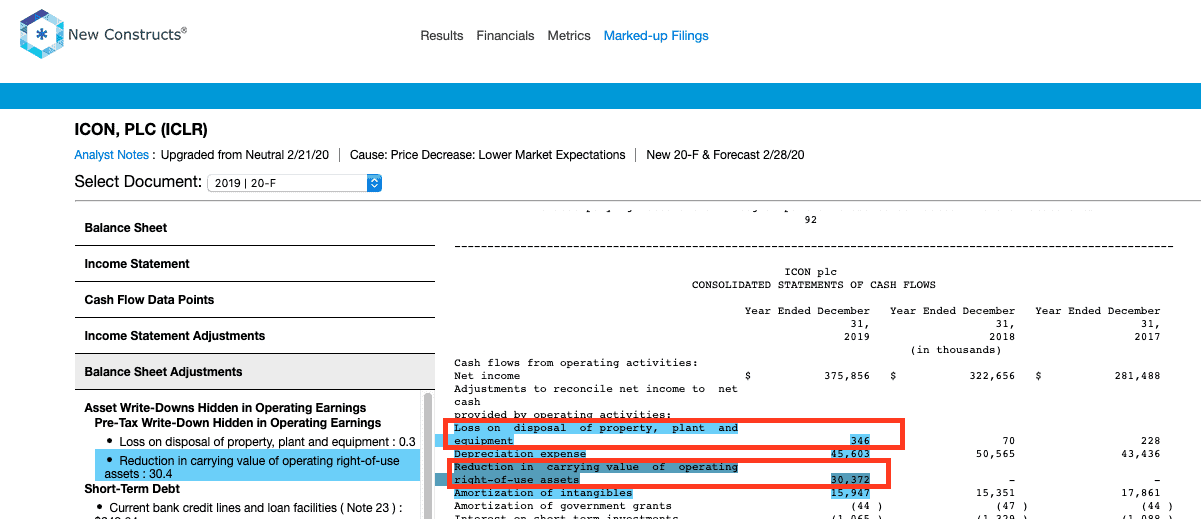Viewport: 1201px width, 519px height.
Task: Click the ICON, PLC (ICLR) title
Action: [141, 130]
